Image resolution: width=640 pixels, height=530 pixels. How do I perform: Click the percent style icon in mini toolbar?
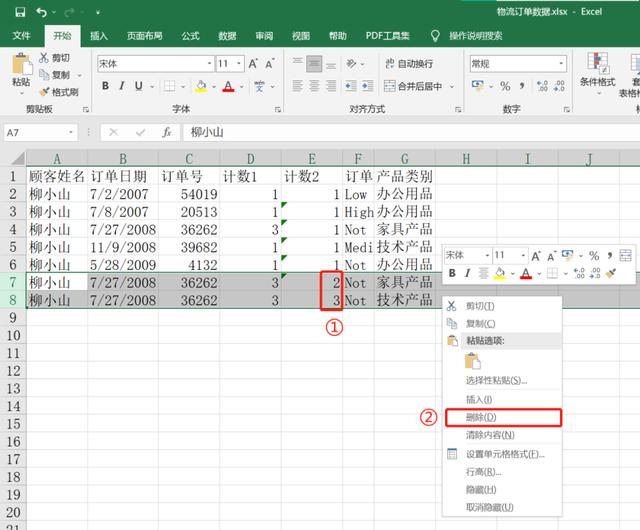coord(593,255)
